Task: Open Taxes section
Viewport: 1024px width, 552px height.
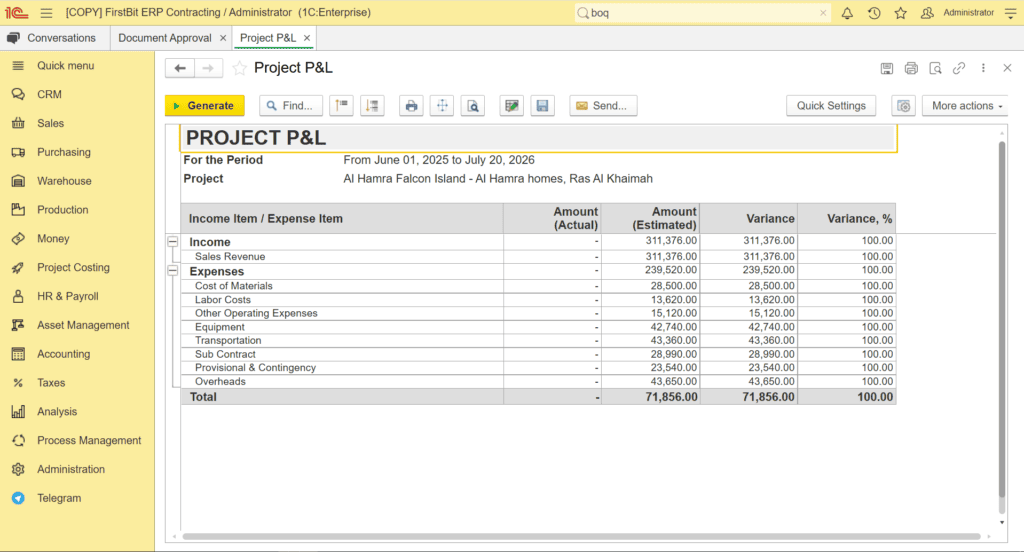Action: (77, 383)
